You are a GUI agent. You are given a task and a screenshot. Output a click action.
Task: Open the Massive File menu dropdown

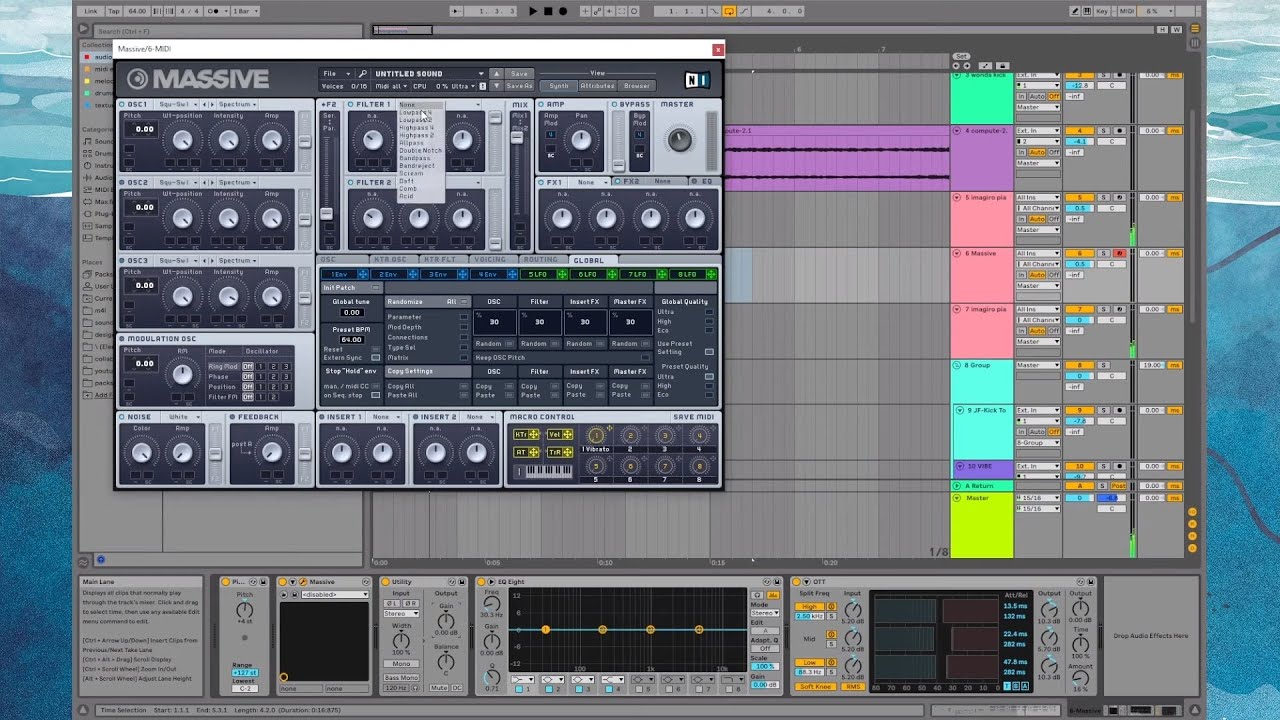pyautogui.click(x=336, y=73)
